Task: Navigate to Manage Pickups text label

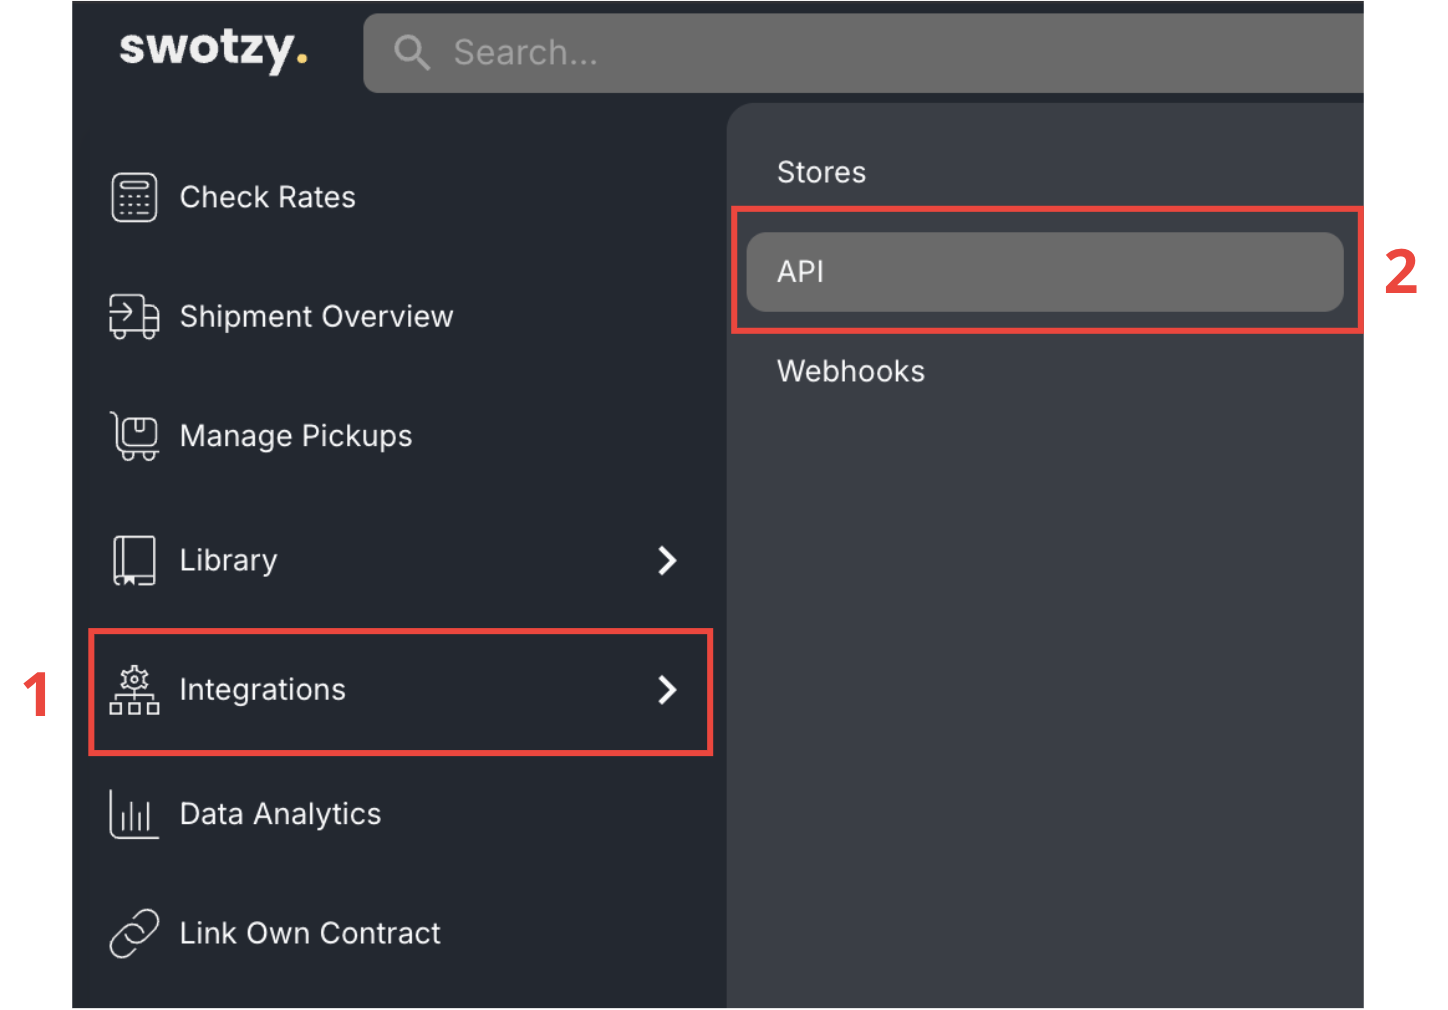Action: 295,436
